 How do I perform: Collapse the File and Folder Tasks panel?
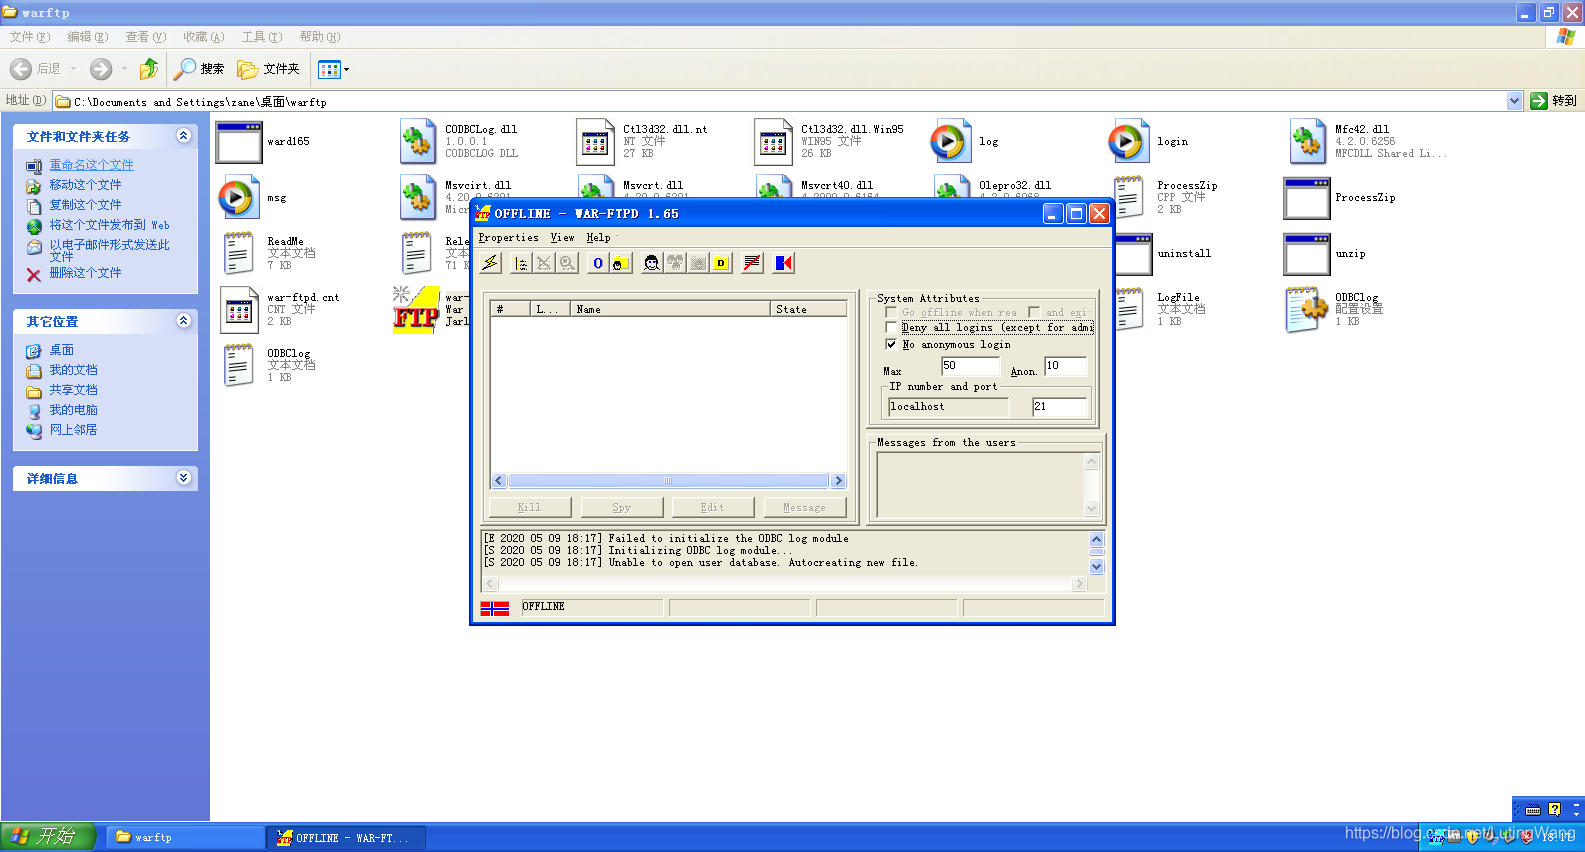(x=184, y=136)
